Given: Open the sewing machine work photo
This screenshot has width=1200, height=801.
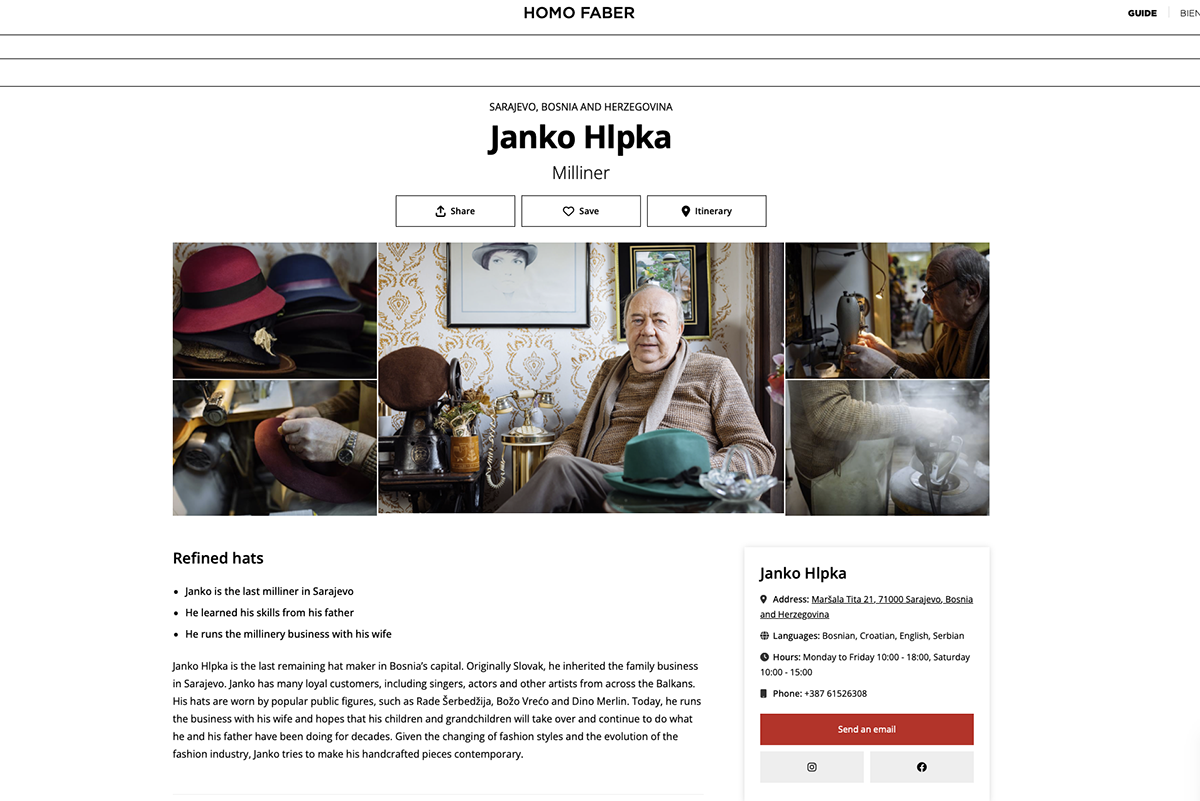Looking at the screenshot, I should (x=887, y=310).
